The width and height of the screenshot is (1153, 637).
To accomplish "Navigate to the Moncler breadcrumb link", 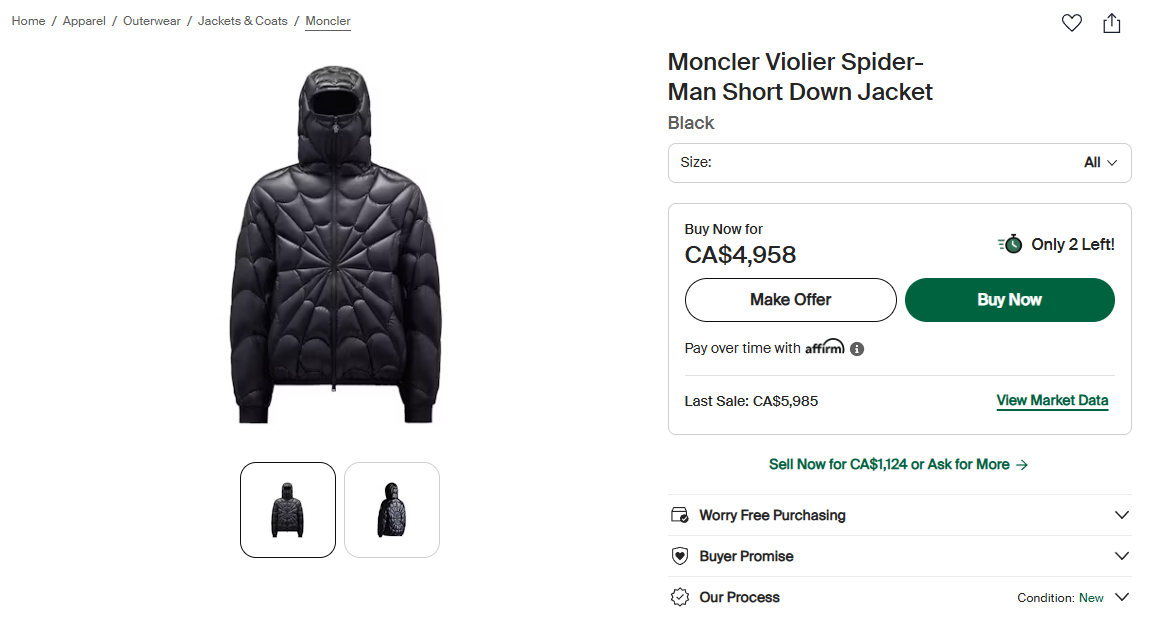I will (327, 20).
